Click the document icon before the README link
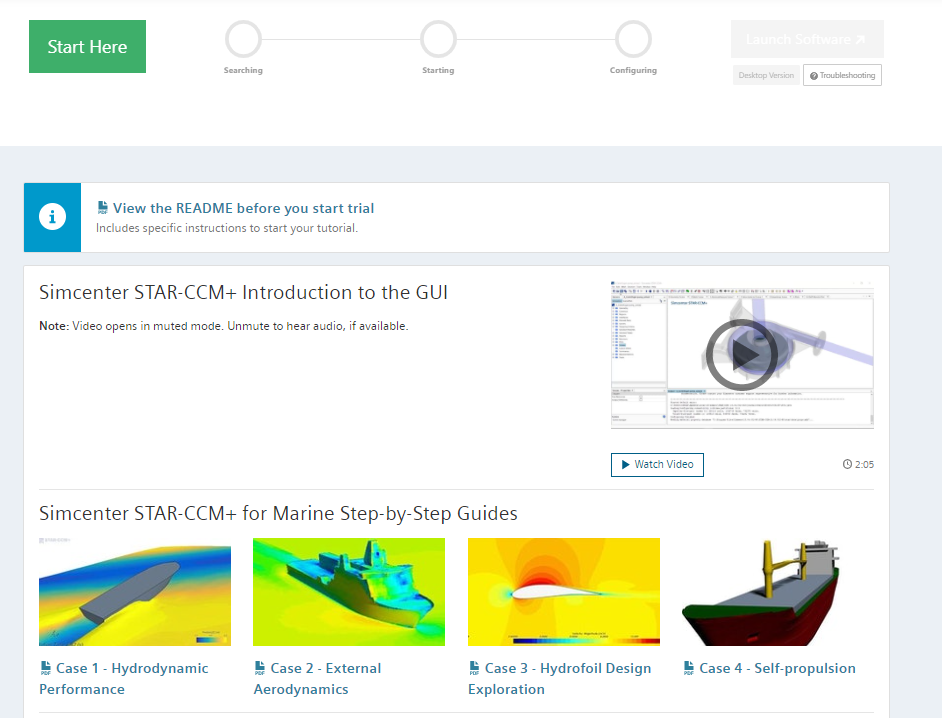This screenshot has width=942, height=718. pos(101,207)
